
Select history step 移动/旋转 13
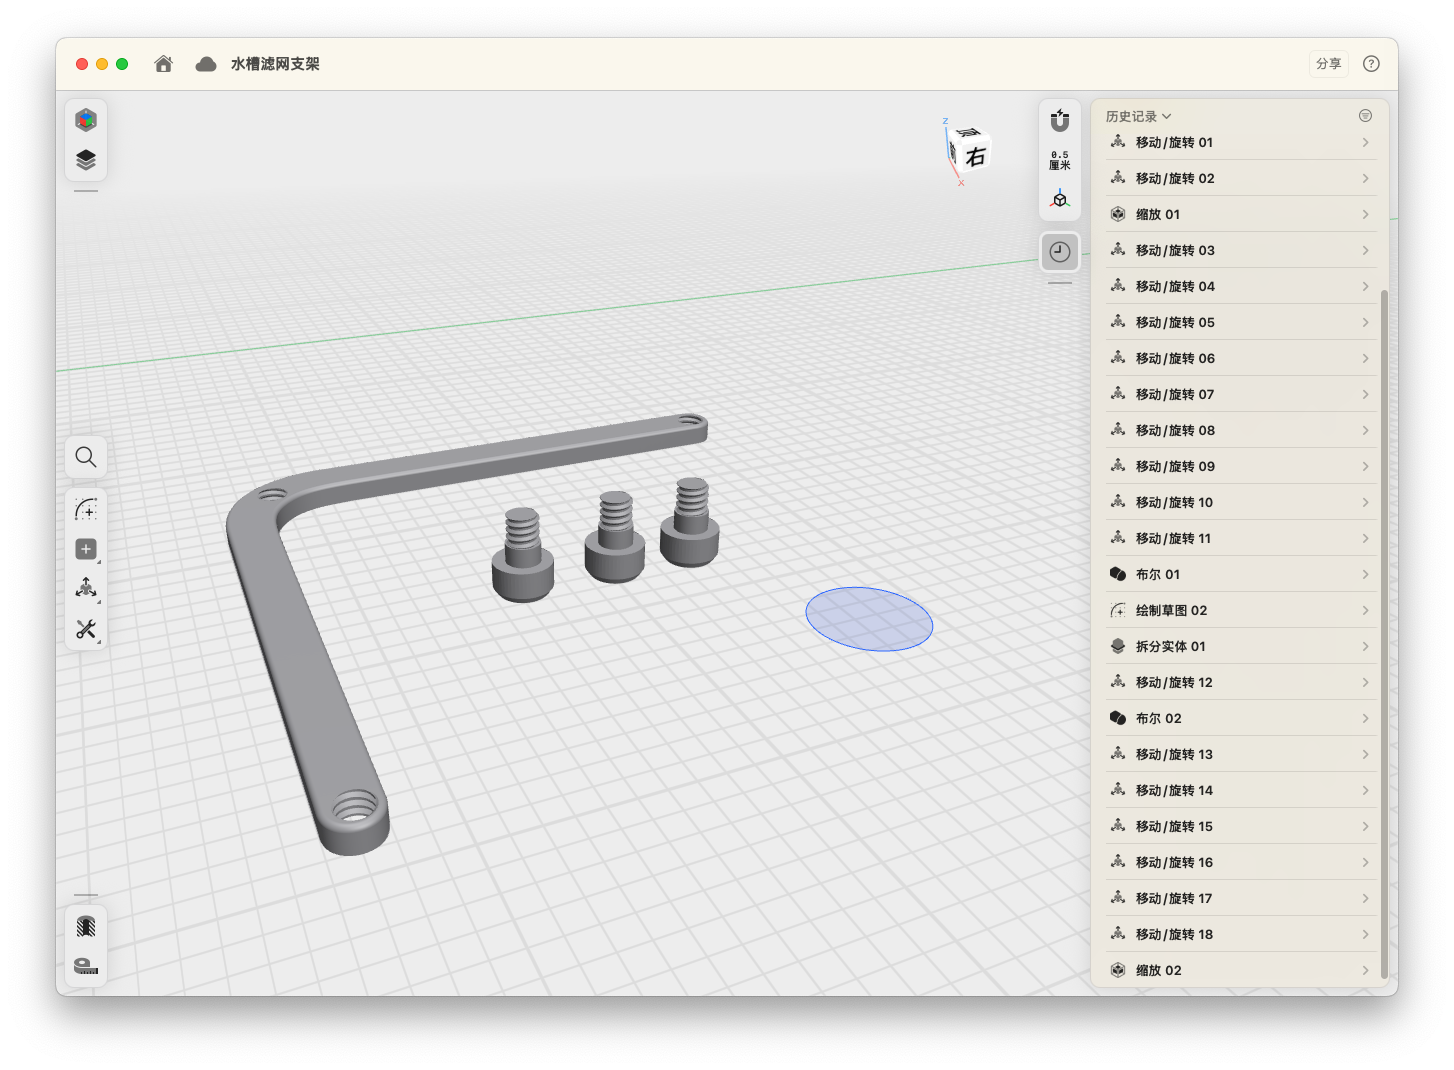[x=1241, y=754]
